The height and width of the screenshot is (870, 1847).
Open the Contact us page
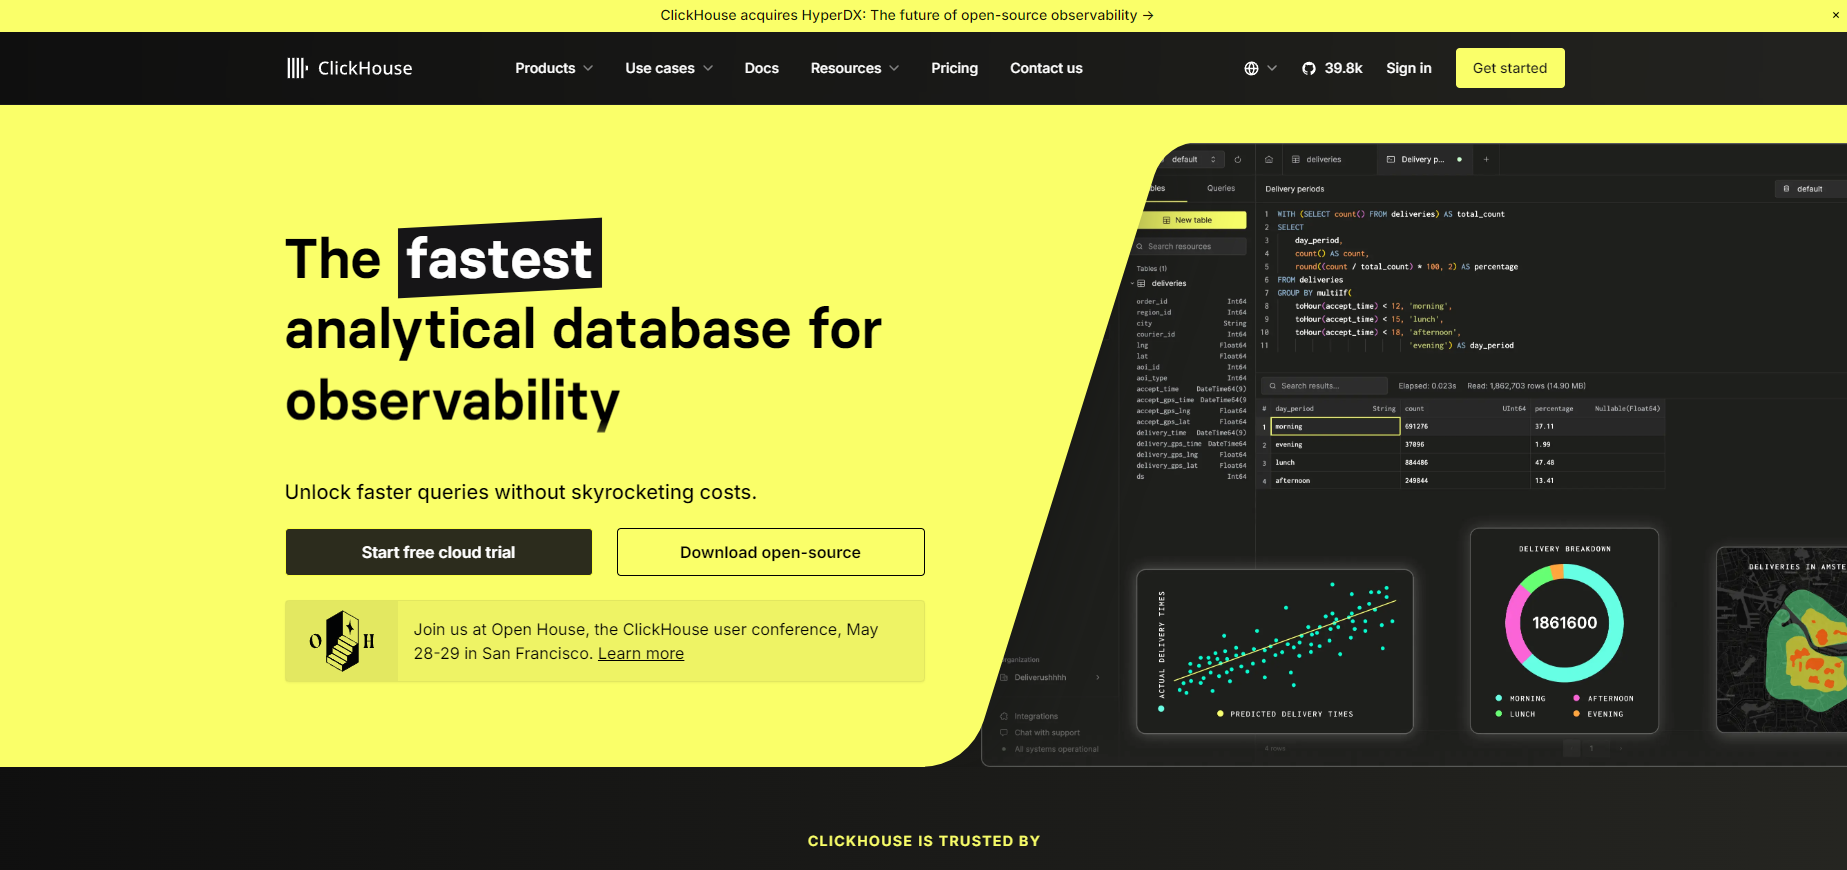tap(1046, 68)
